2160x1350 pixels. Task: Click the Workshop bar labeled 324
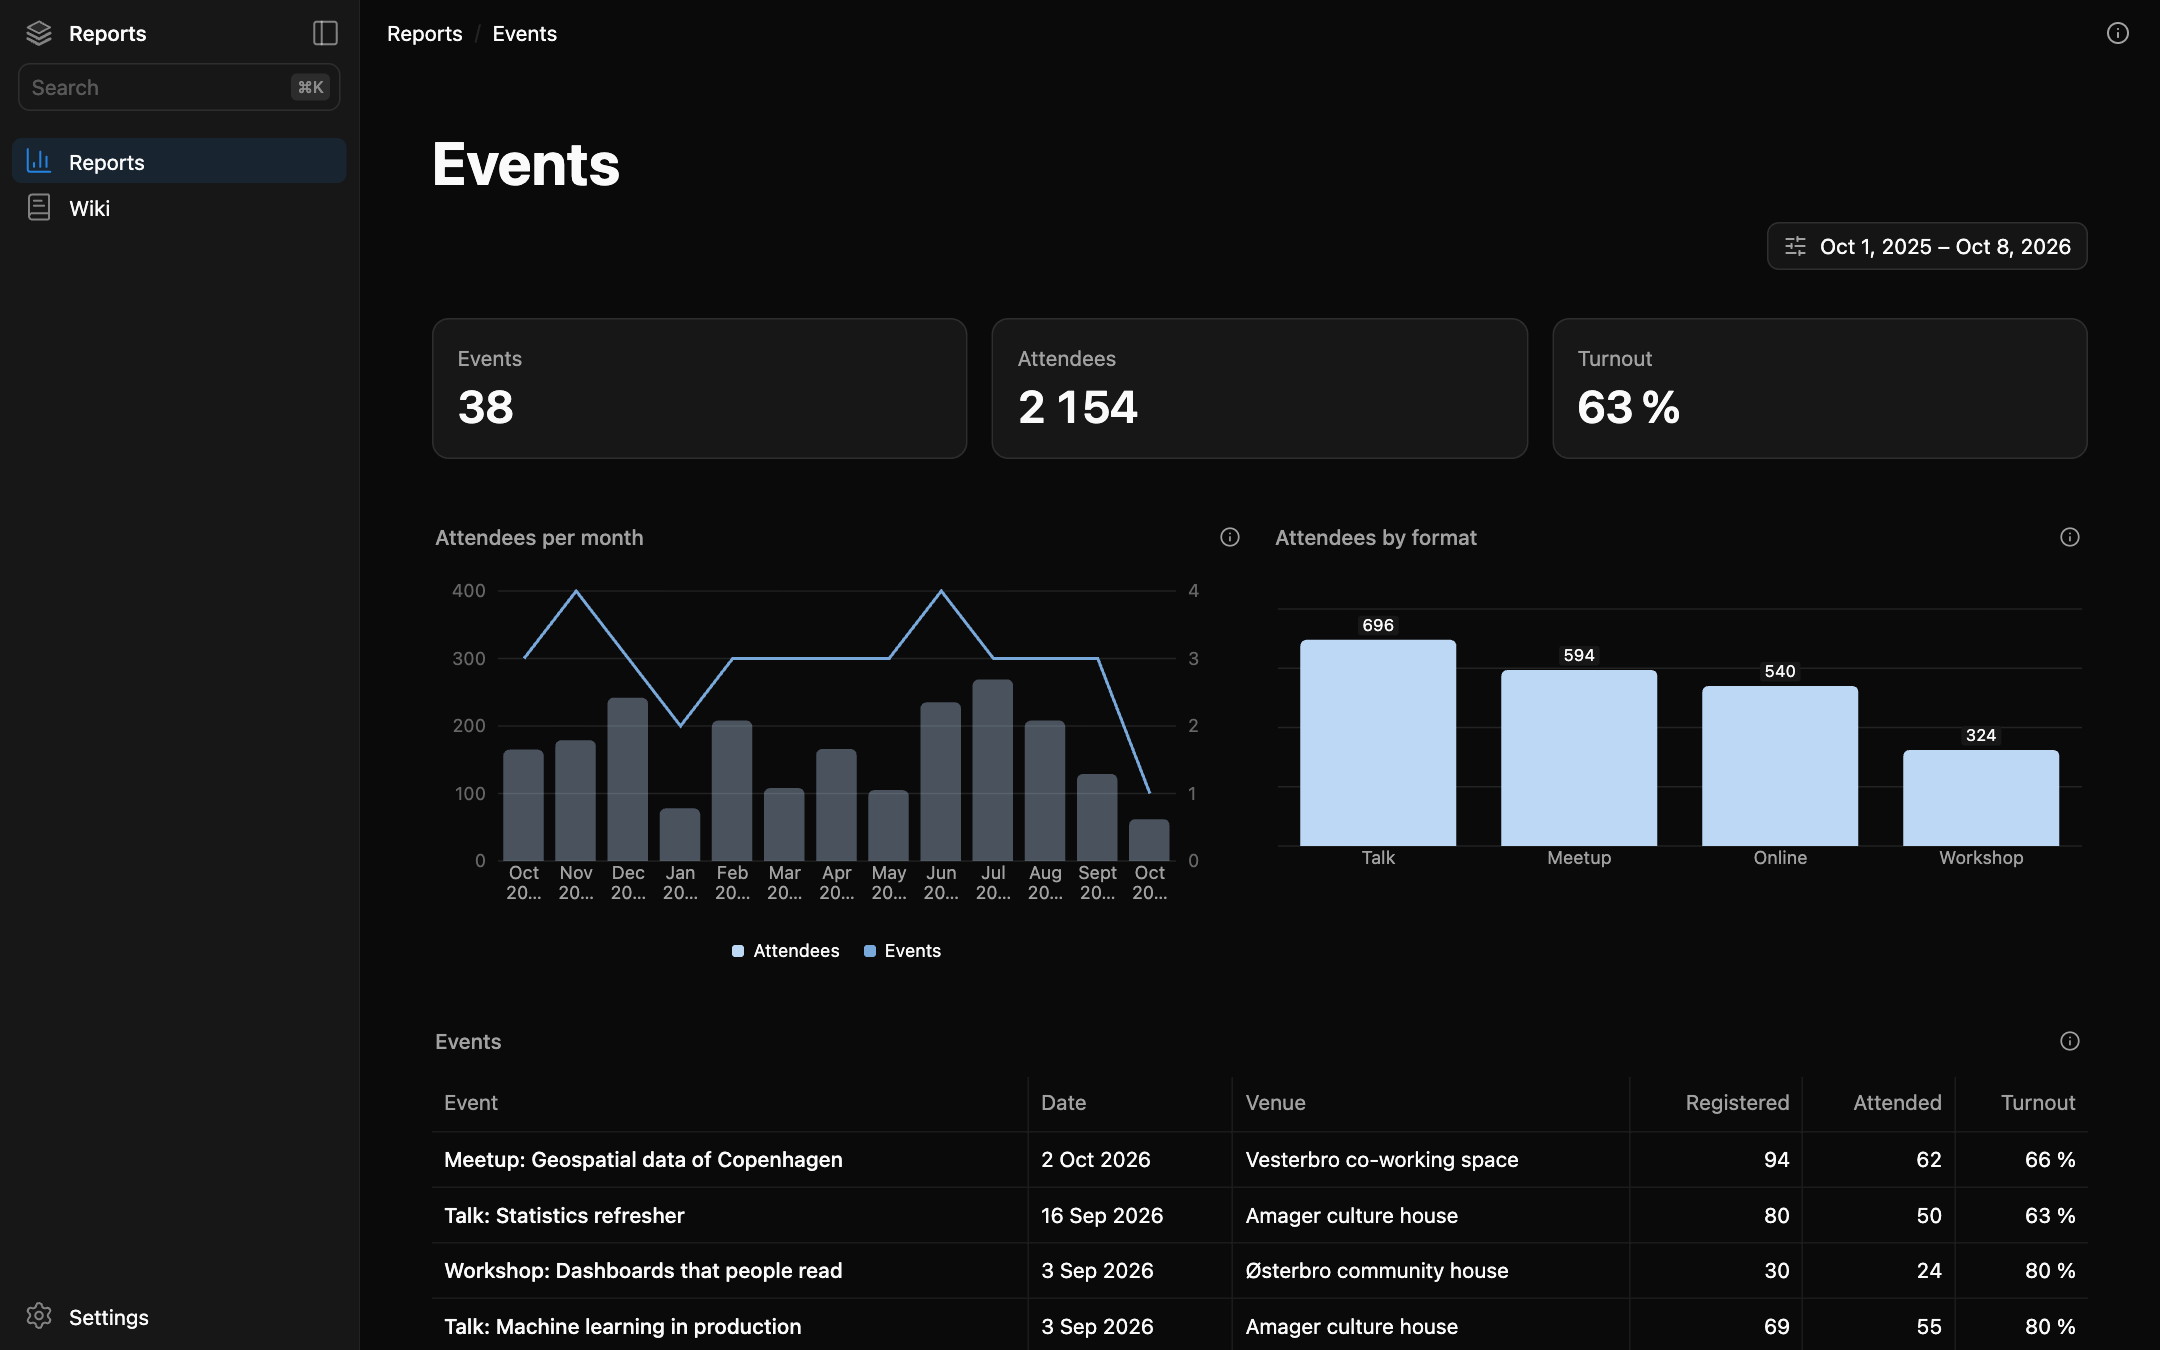(x=1981, y=797)
